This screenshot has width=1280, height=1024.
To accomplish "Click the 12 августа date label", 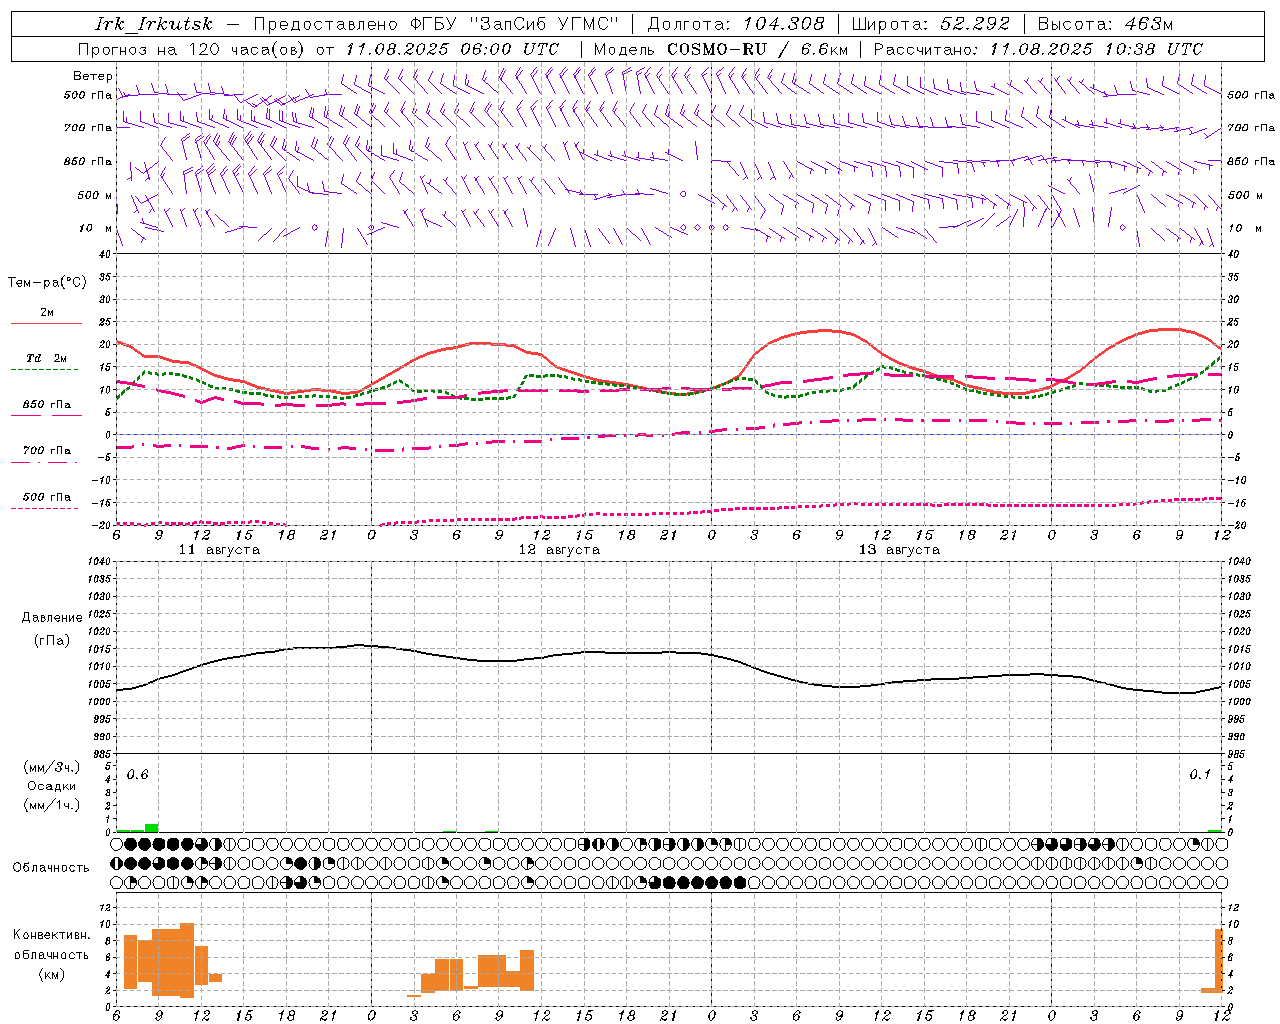I will tap(559, 550).
